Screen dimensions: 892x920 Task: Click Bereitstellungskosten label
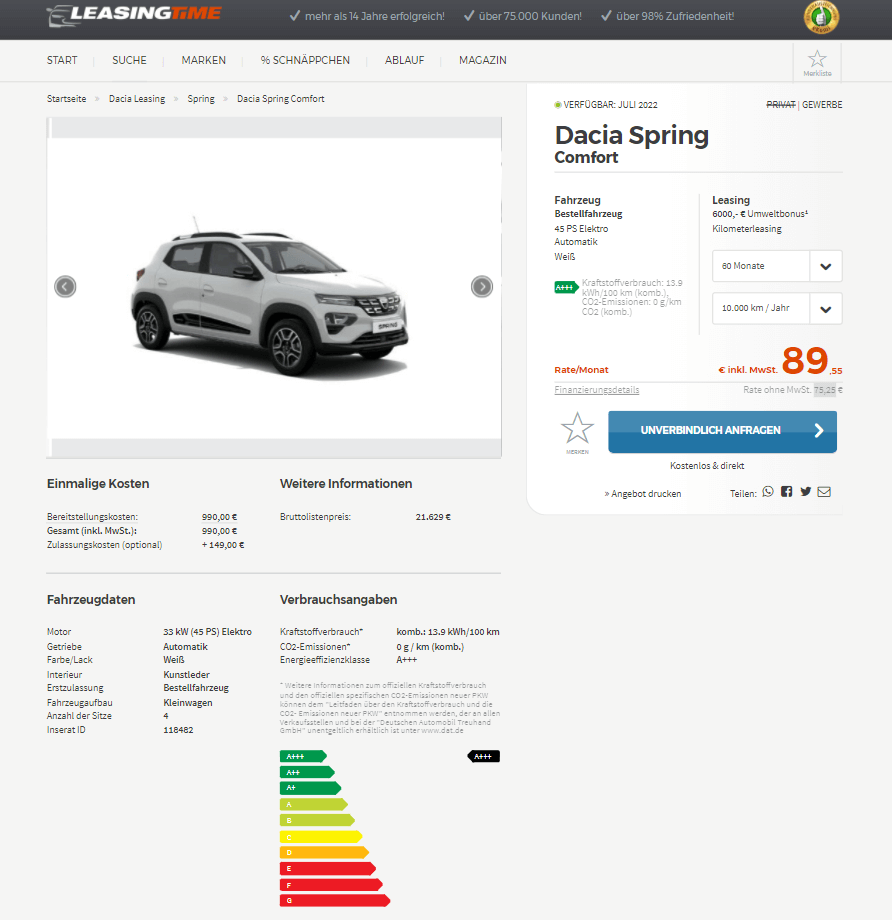[x=92, y=517]
